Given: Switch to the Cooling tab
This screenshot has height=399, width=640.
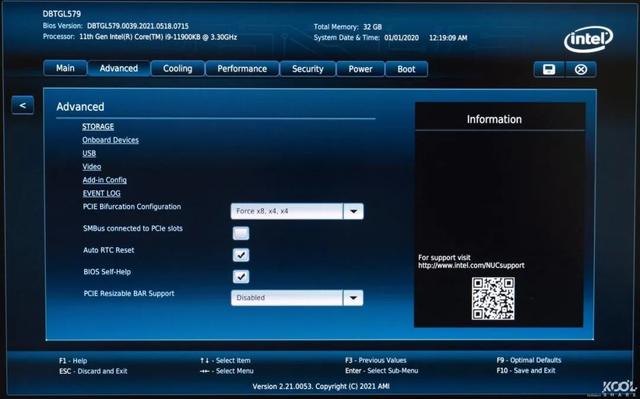Looking at the screenshot, I should pyautogui.click(x=178, y=69).
